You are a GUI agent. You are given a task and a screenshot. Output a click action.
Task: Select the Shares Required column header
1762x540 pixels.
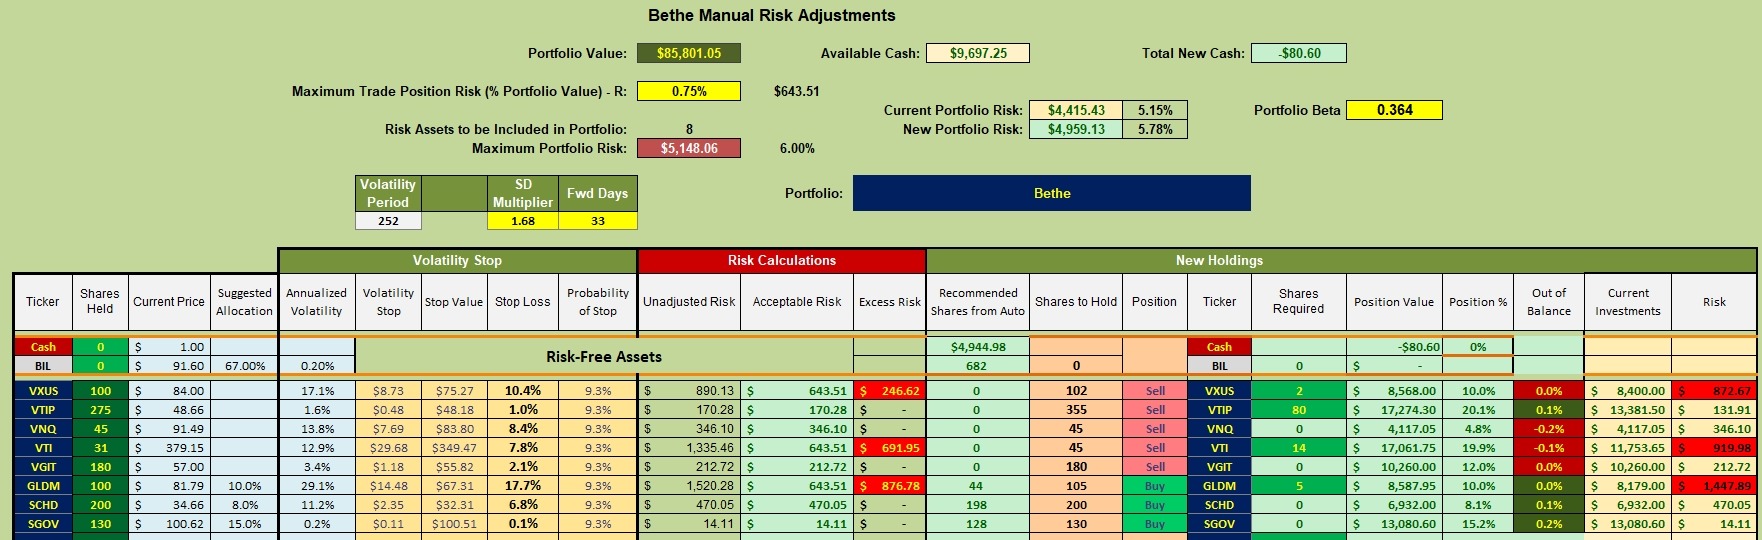pyautogui.click(x=1298, y=301)
